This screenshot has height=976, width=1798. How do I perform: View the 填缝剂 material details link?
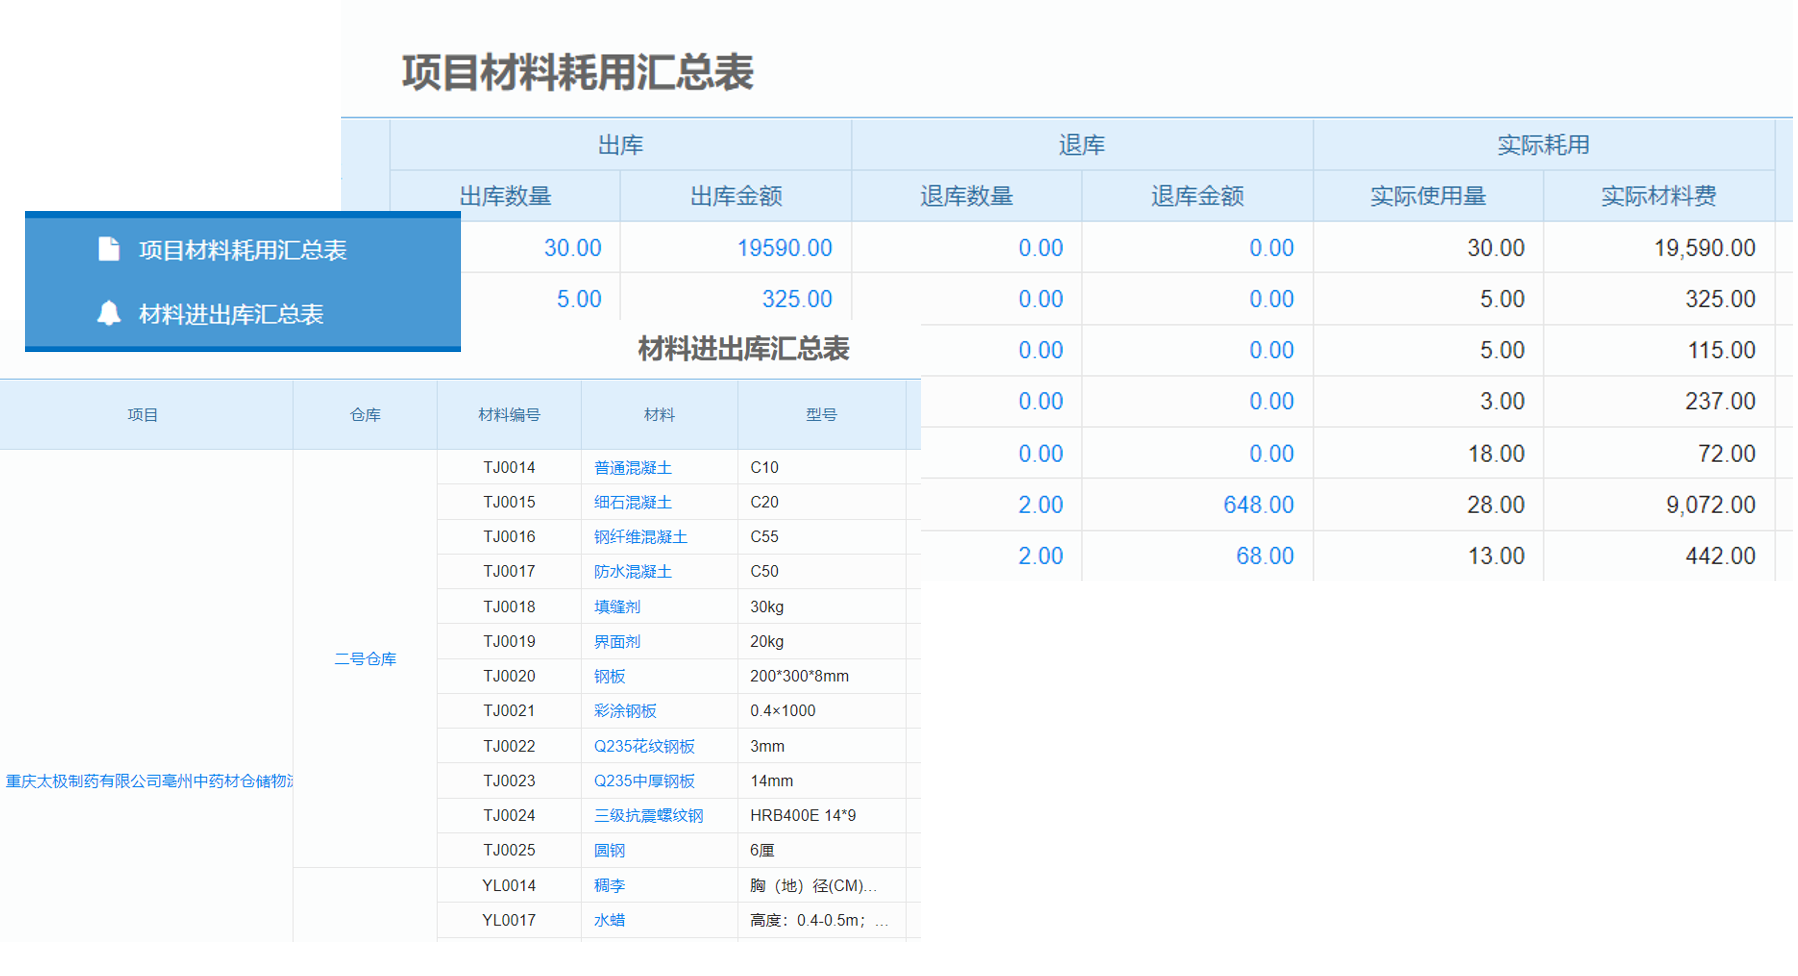tap(617, 607)
